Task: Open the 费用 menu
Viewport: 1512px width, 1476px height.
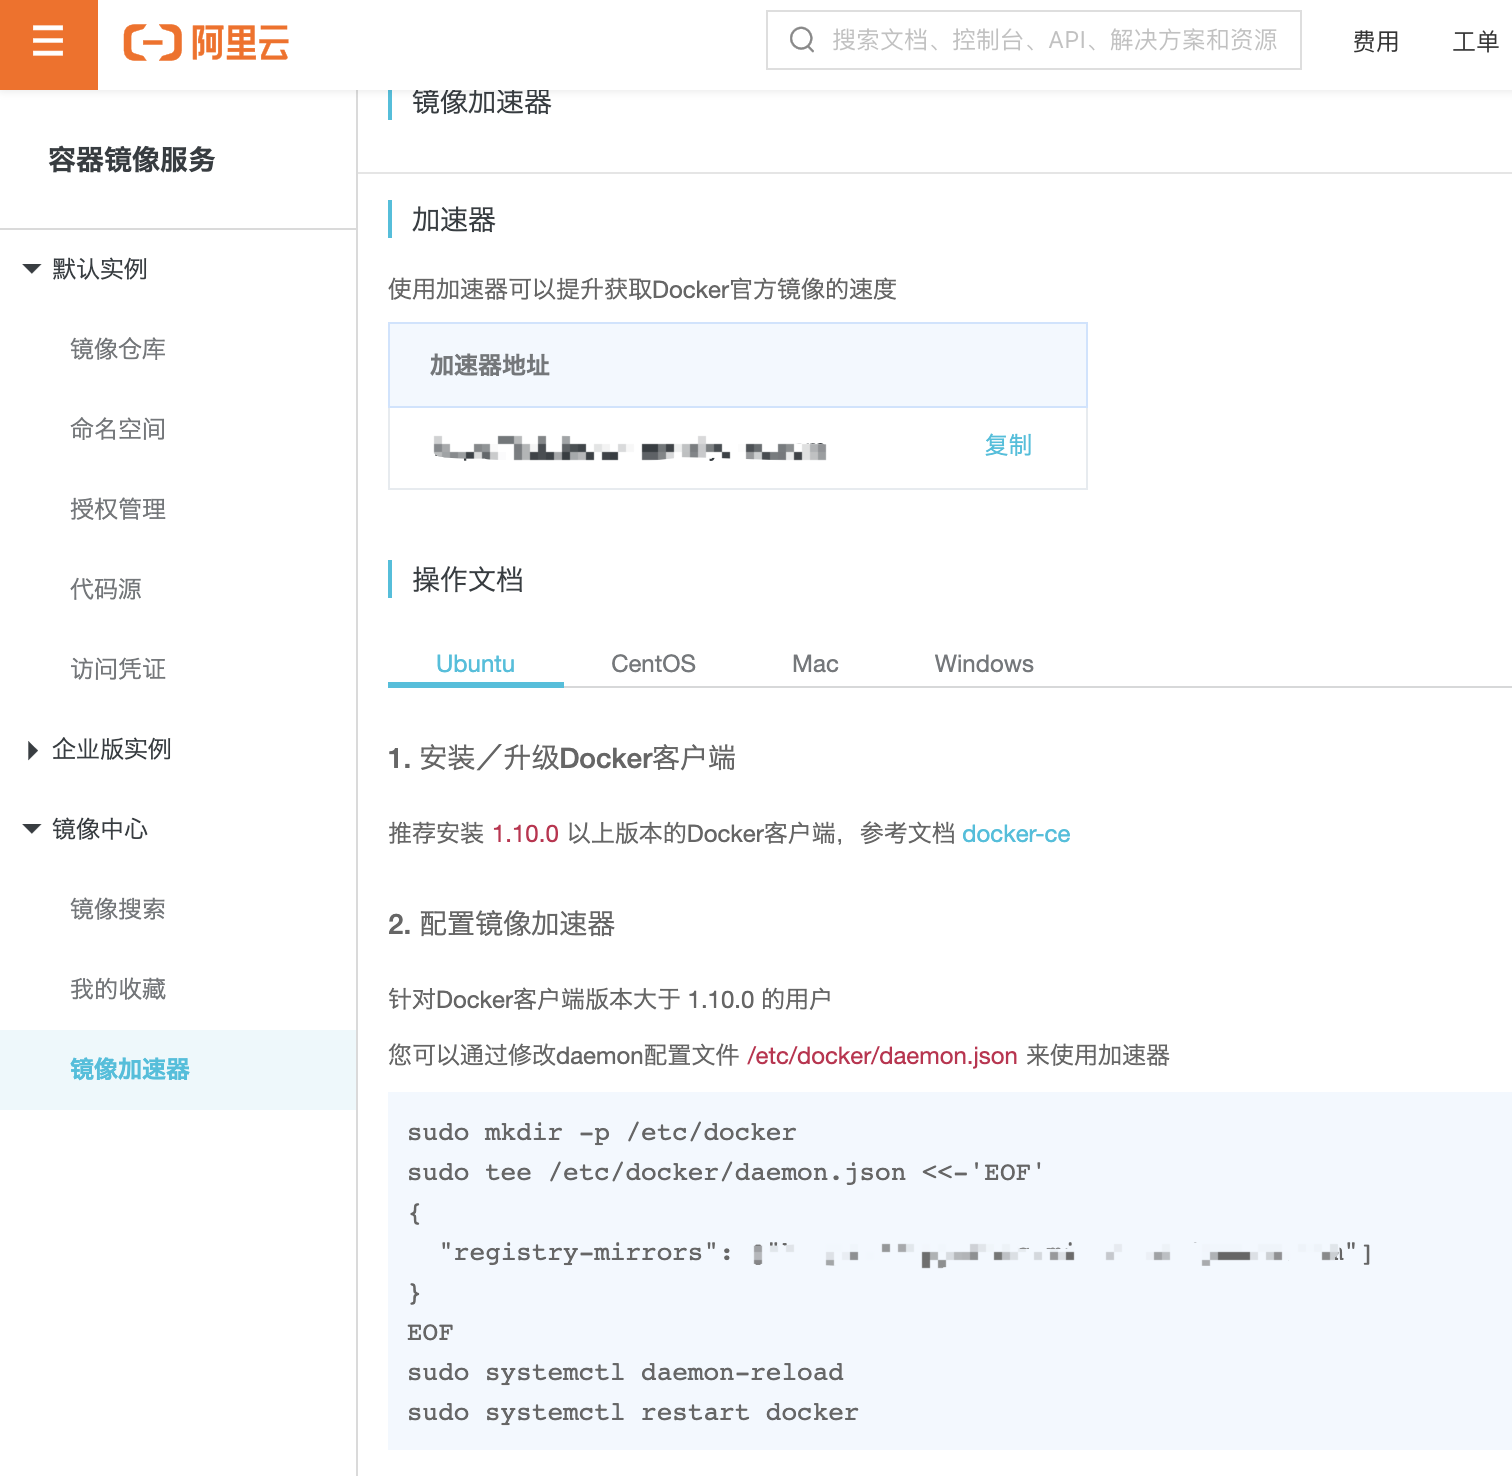Action: [x=1375, y=42]
